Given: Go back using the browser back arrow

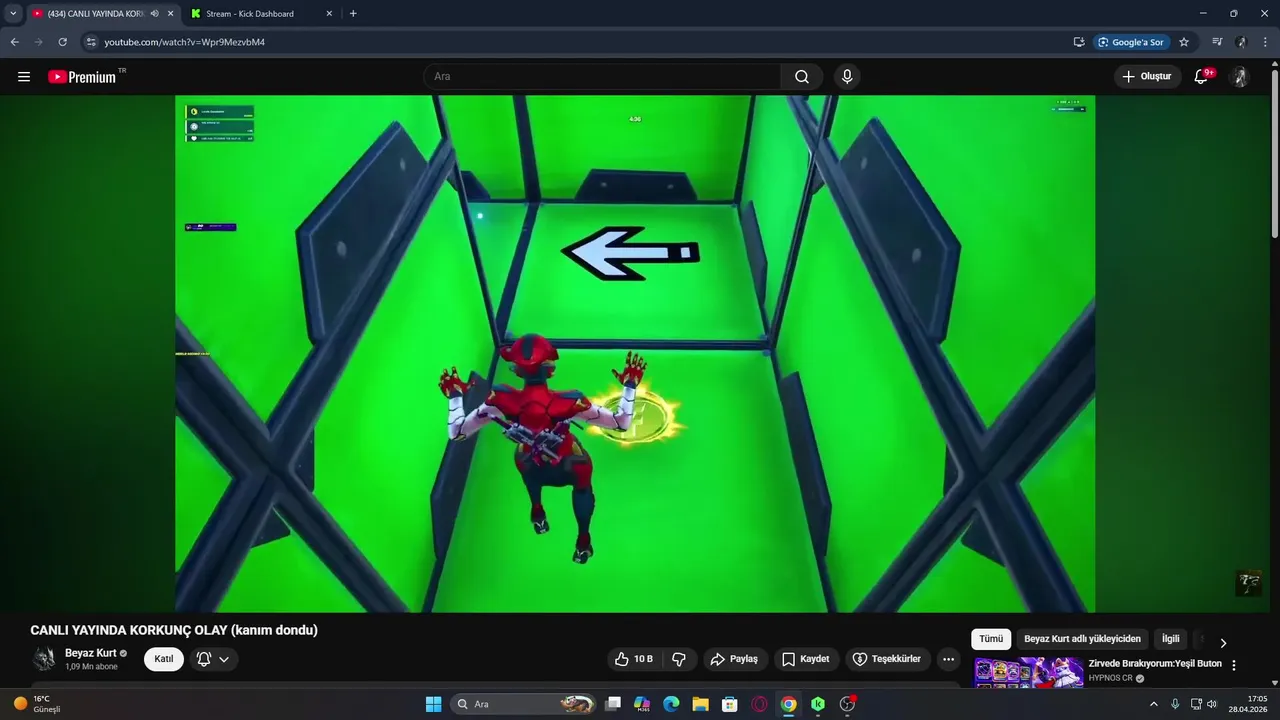Looking at the screenshot, I should 14,42.
